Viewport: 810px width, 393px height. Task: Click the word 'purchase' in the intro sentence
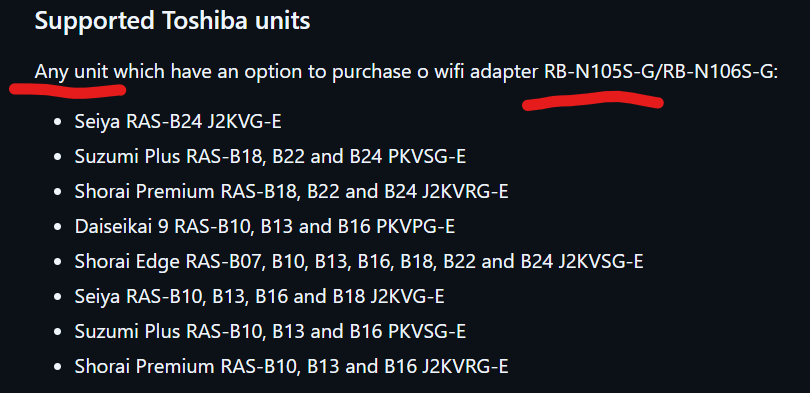[x=371, y=72]
